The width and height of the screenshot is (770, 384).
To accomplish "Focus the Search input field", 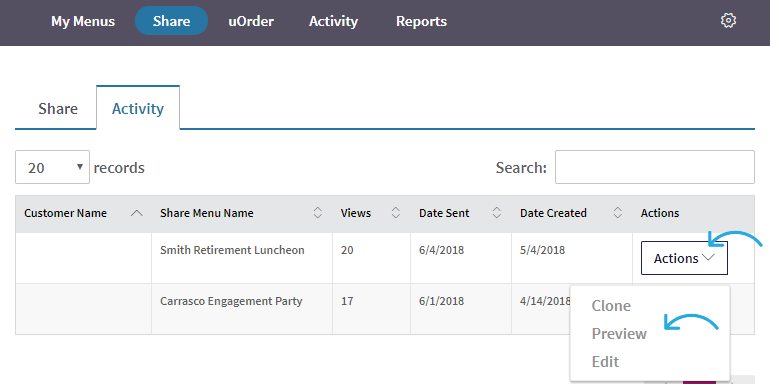I will click(655, 167).
